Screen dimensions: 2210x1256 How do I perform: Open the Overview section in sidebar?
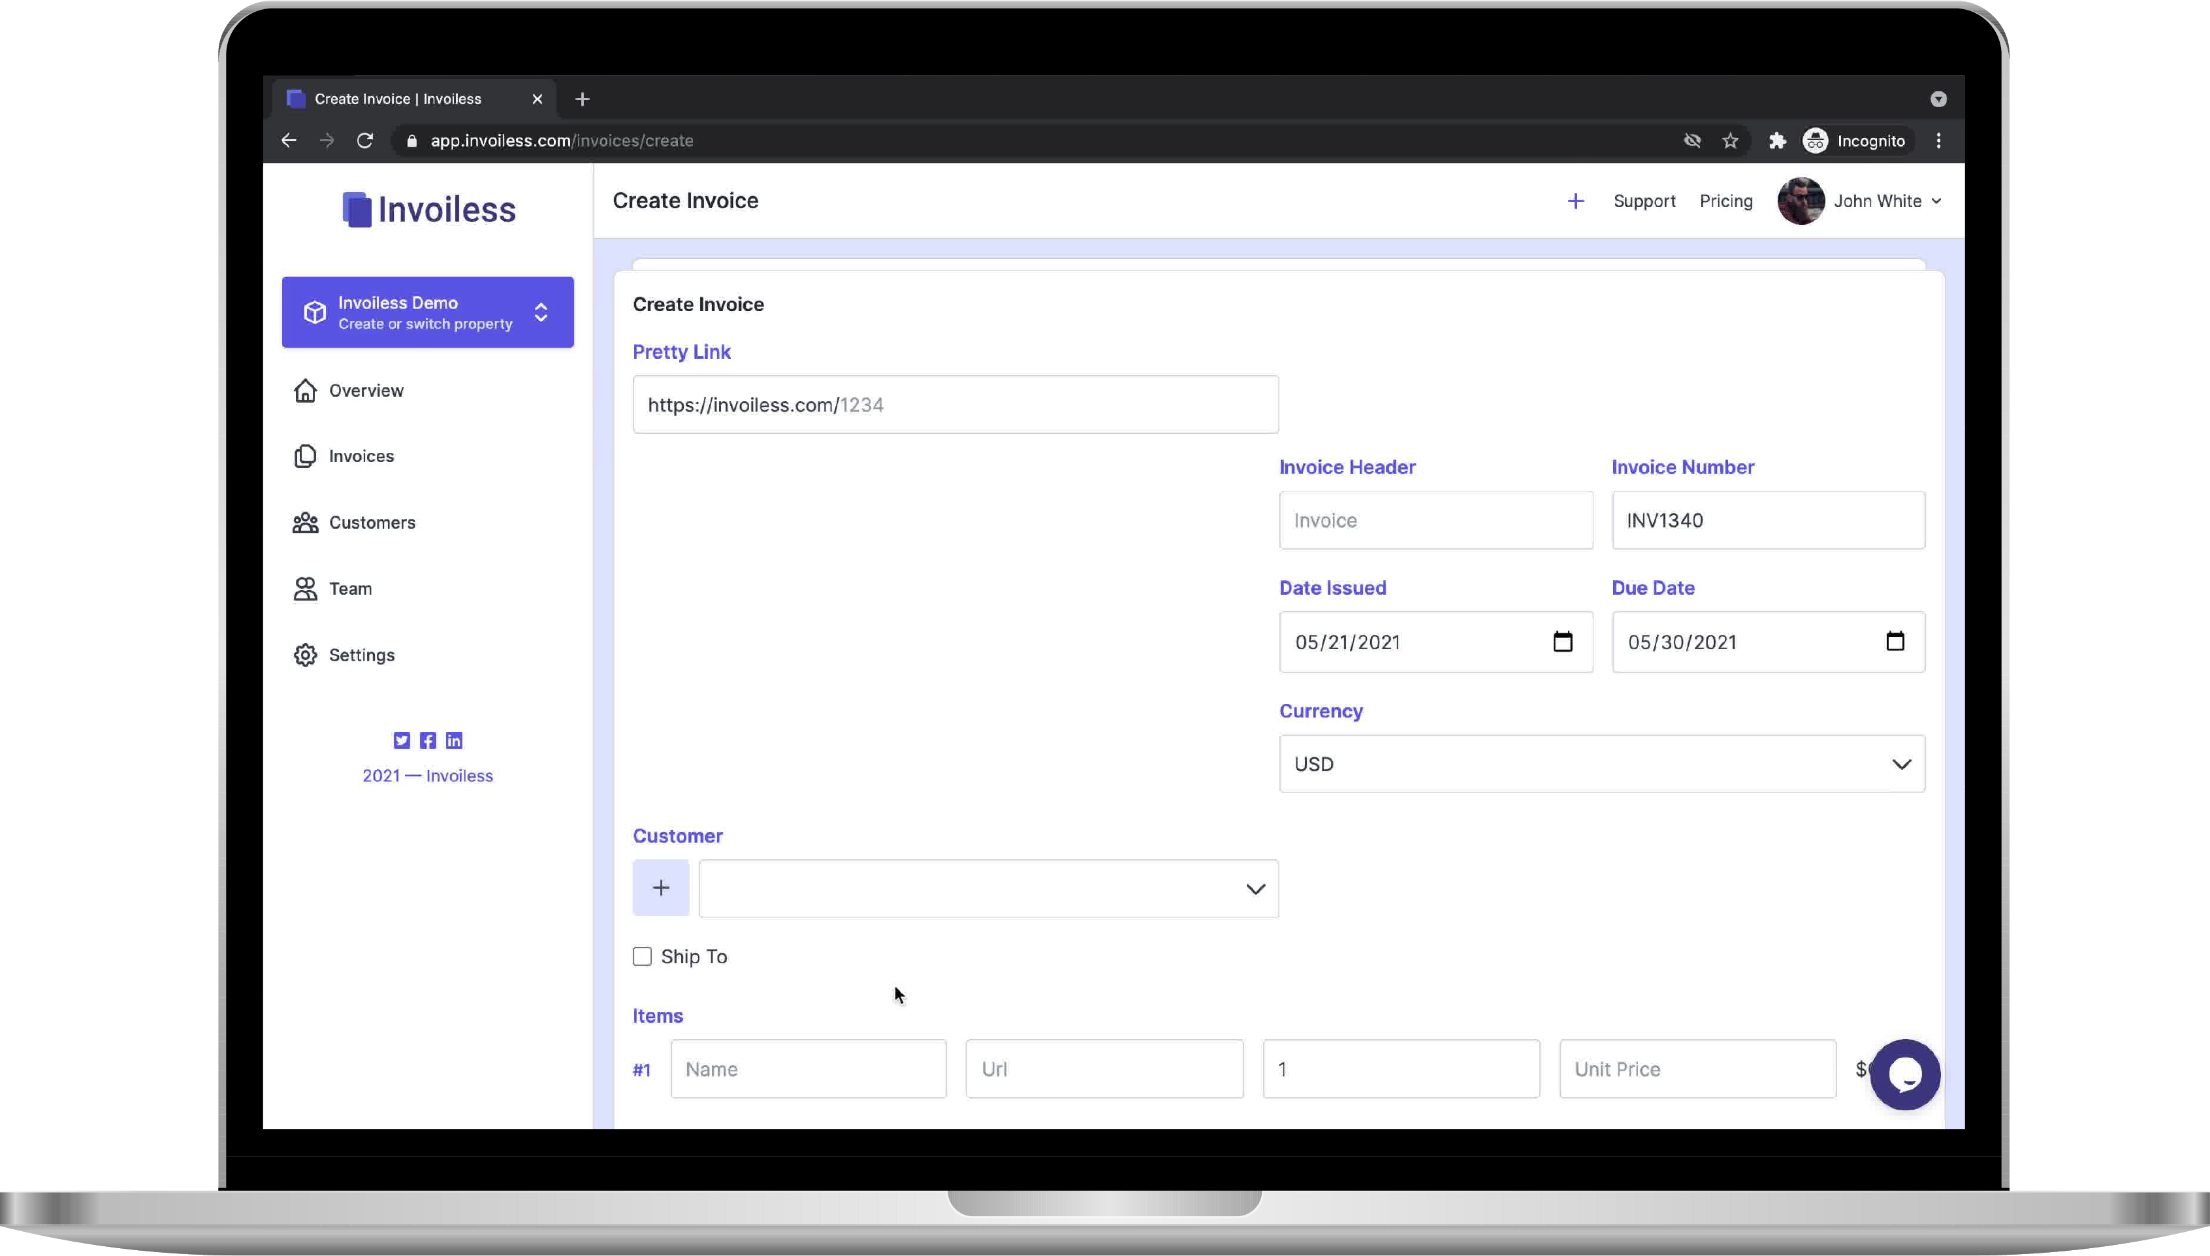[364, 390]
